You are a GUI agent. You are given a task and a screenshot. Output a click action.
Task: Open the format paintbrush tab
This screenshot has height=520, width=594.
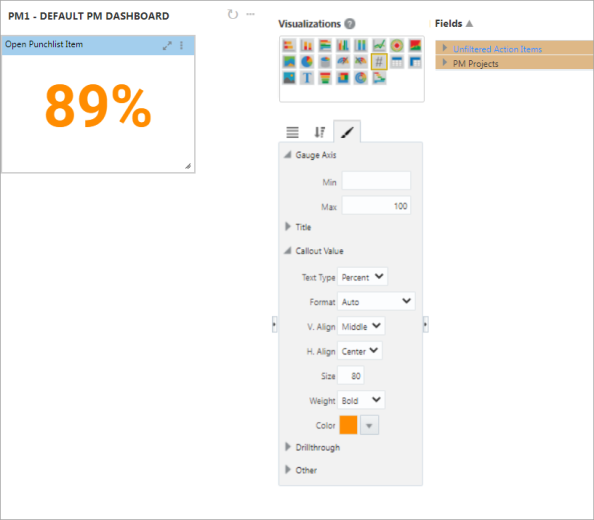347,132
